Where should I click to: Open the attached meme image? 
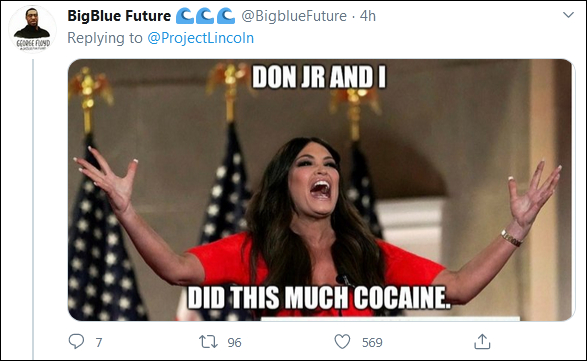click(x=321, y=190)
